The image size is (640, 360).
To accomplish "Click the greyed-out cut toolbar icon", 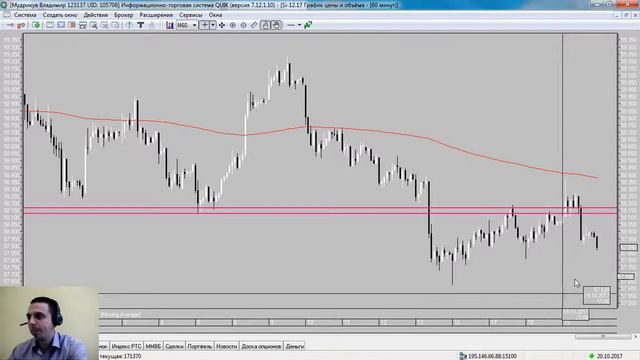I will tap(104, 25).
